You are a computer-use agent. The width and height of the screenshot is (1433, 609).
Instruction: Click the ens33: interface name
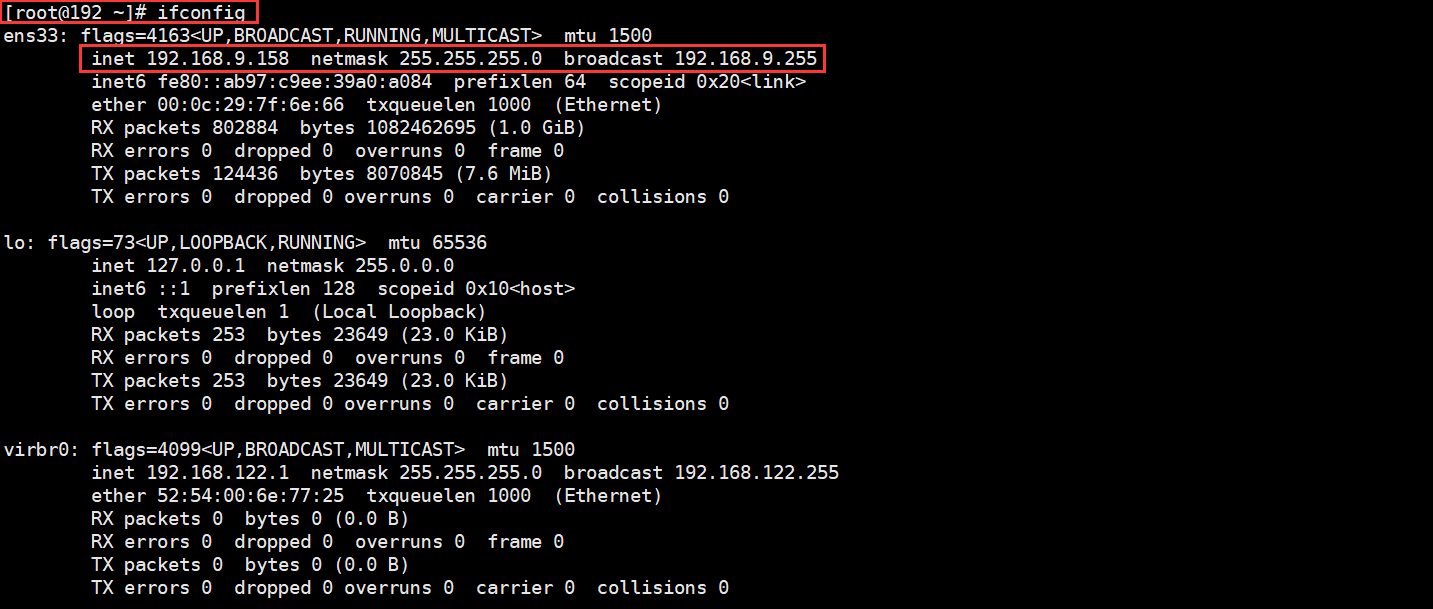coord(36,36)
